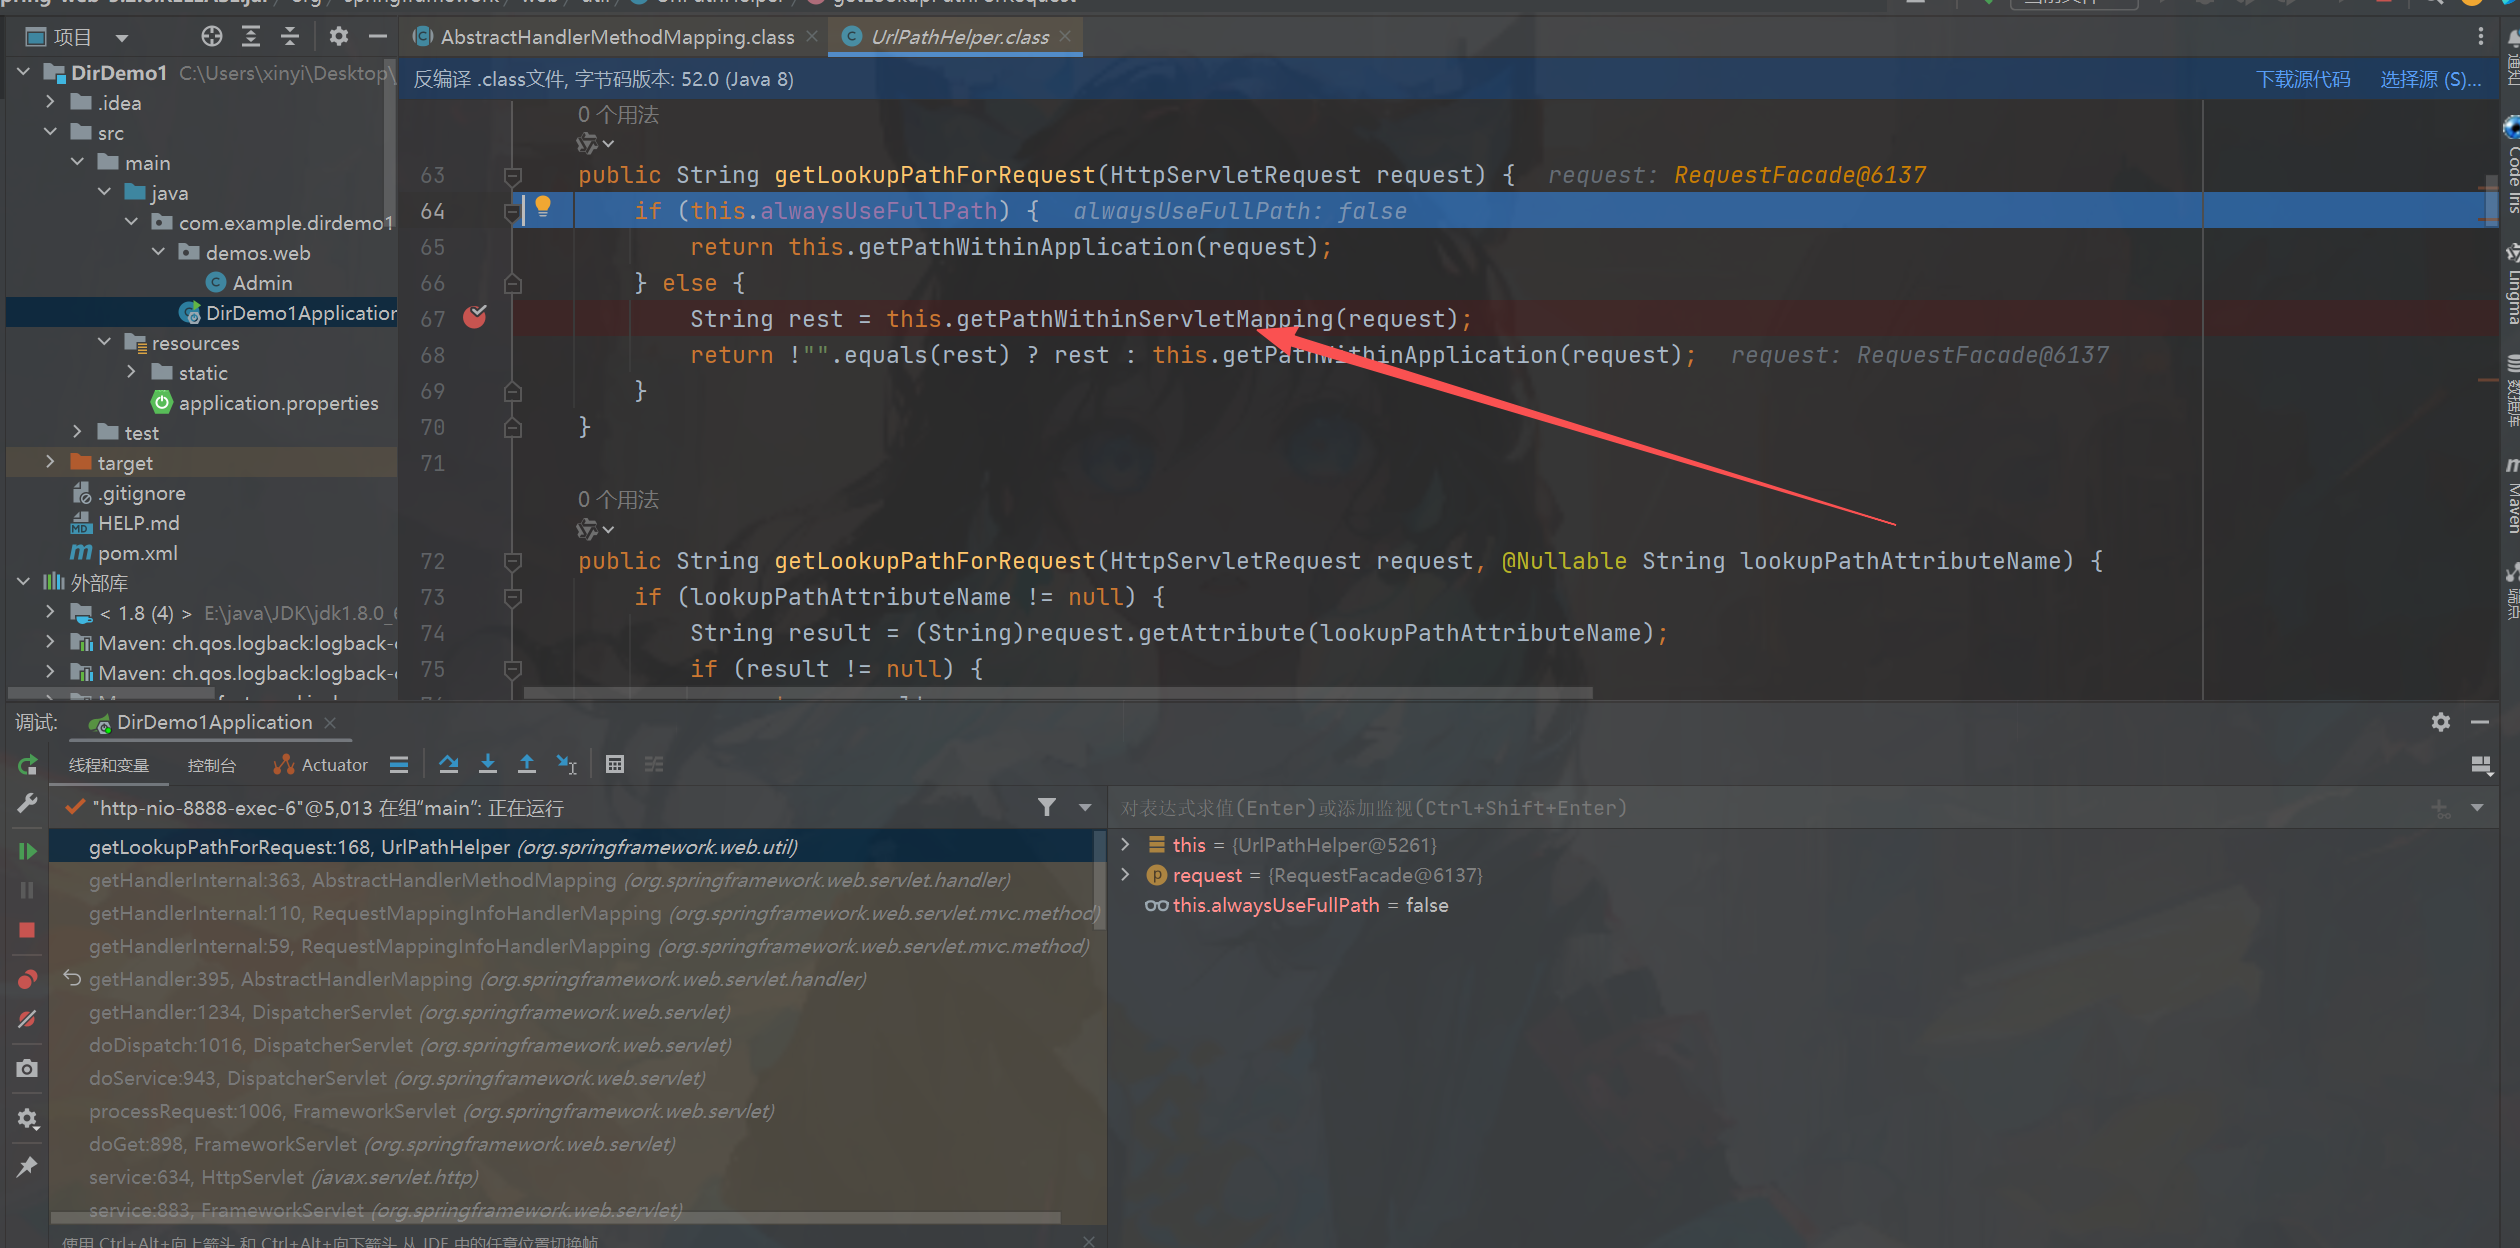Click the Step Over icon
This screenshot has height=1248, width=2520.
point(448,764)
